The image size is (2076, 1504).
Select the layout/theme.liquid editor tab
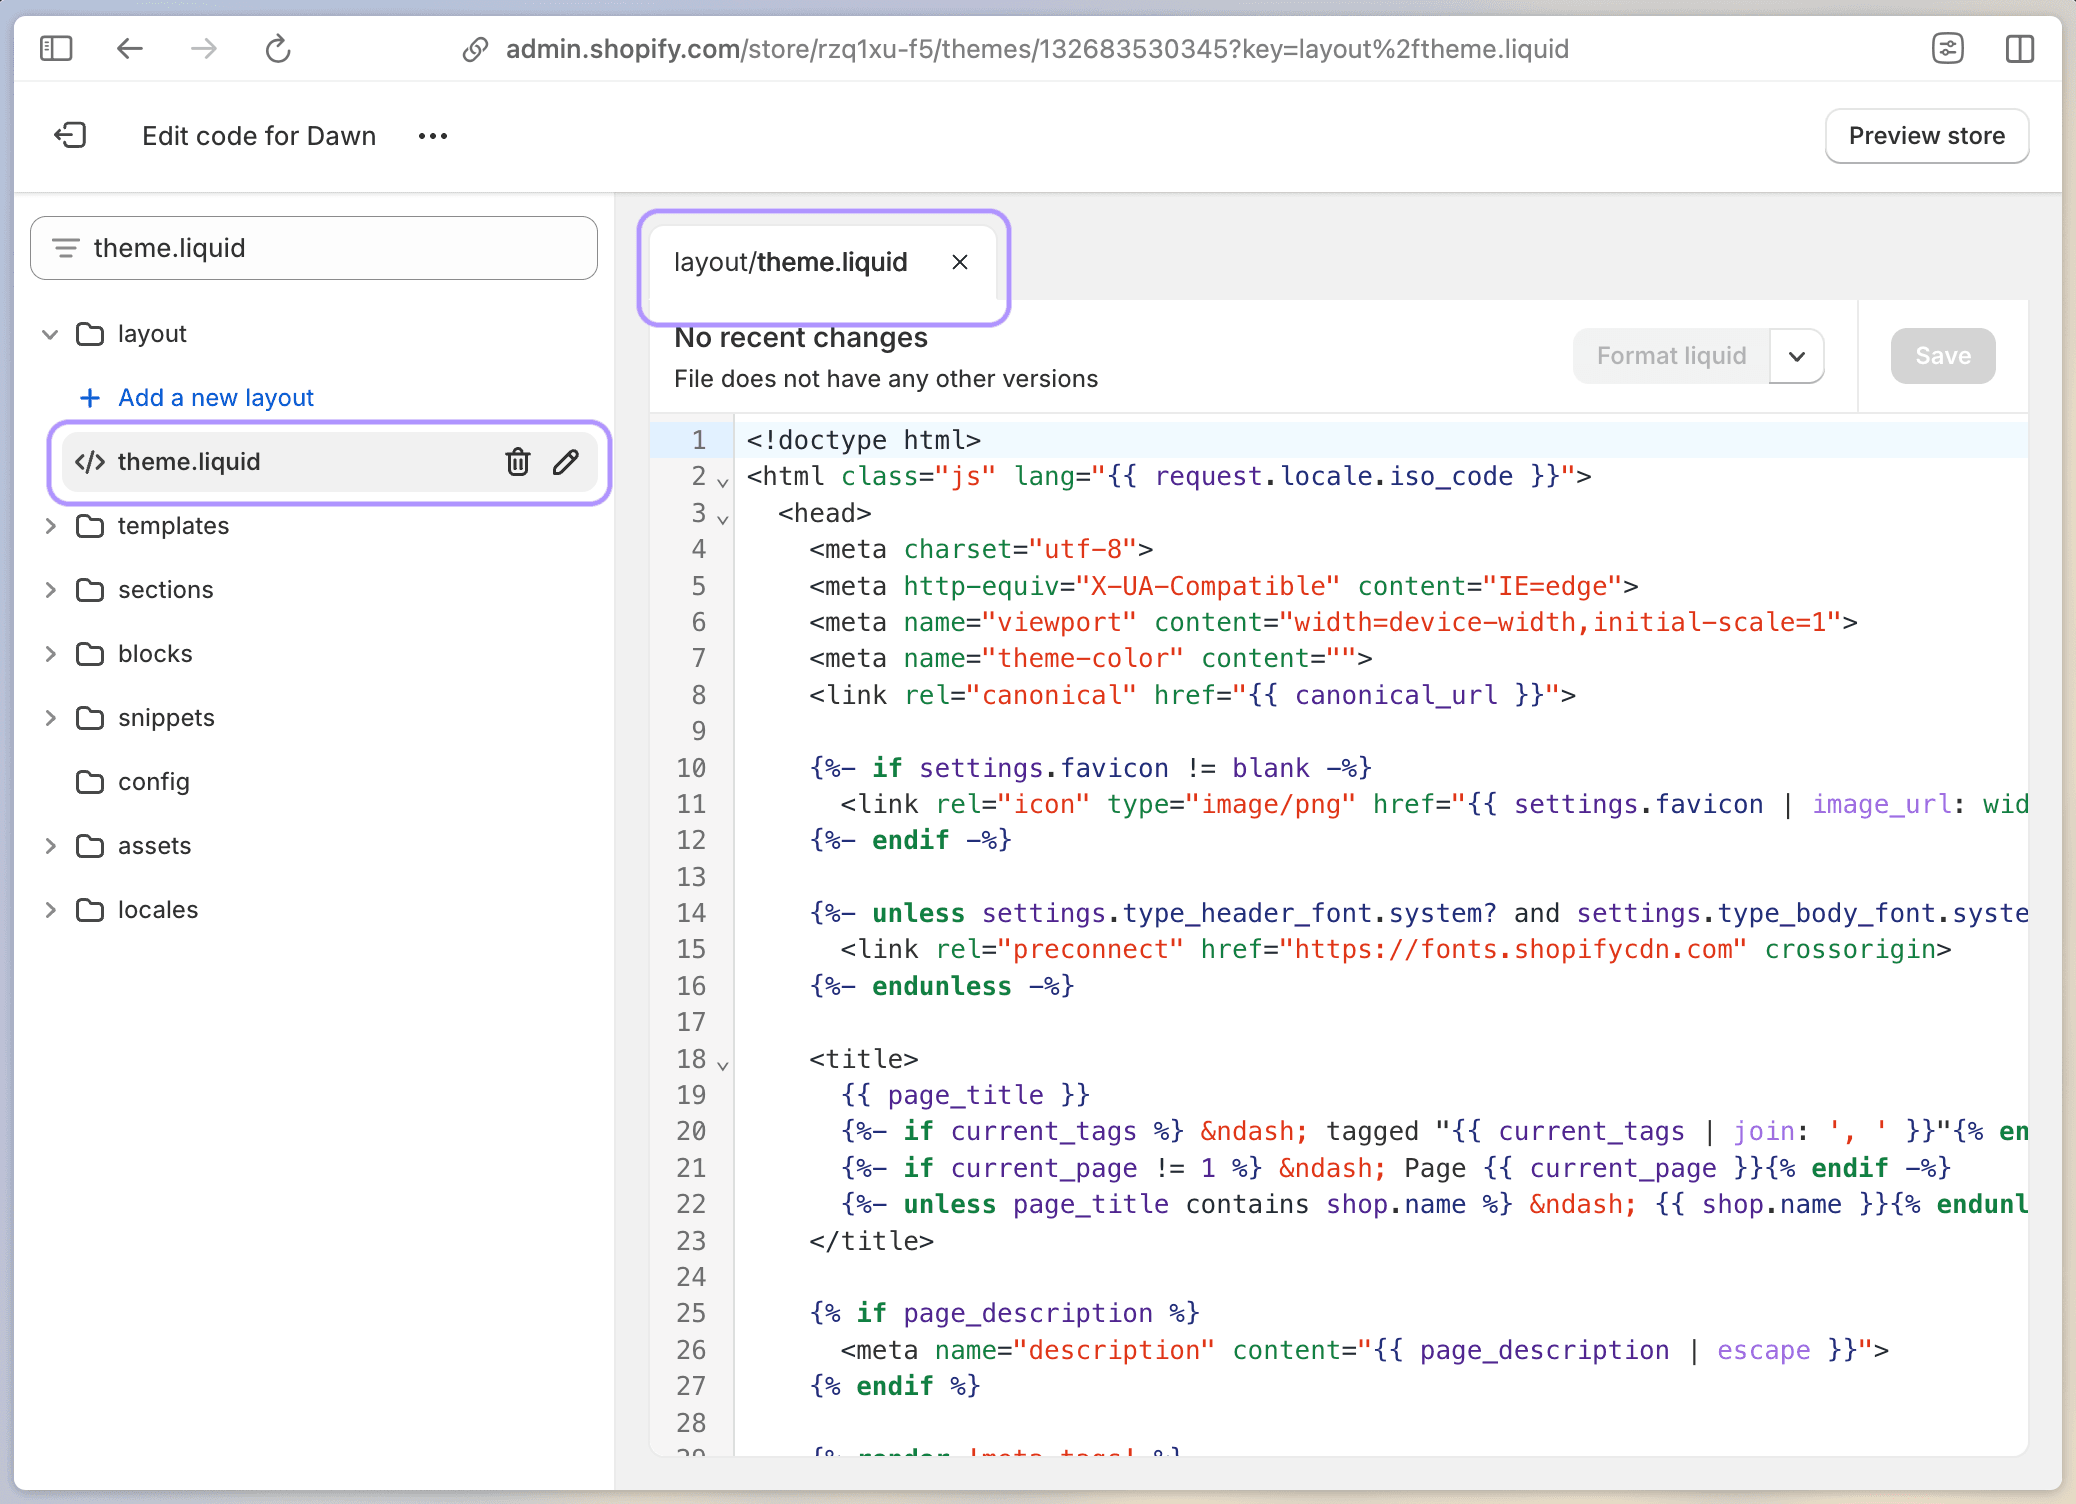pos(790,262)
